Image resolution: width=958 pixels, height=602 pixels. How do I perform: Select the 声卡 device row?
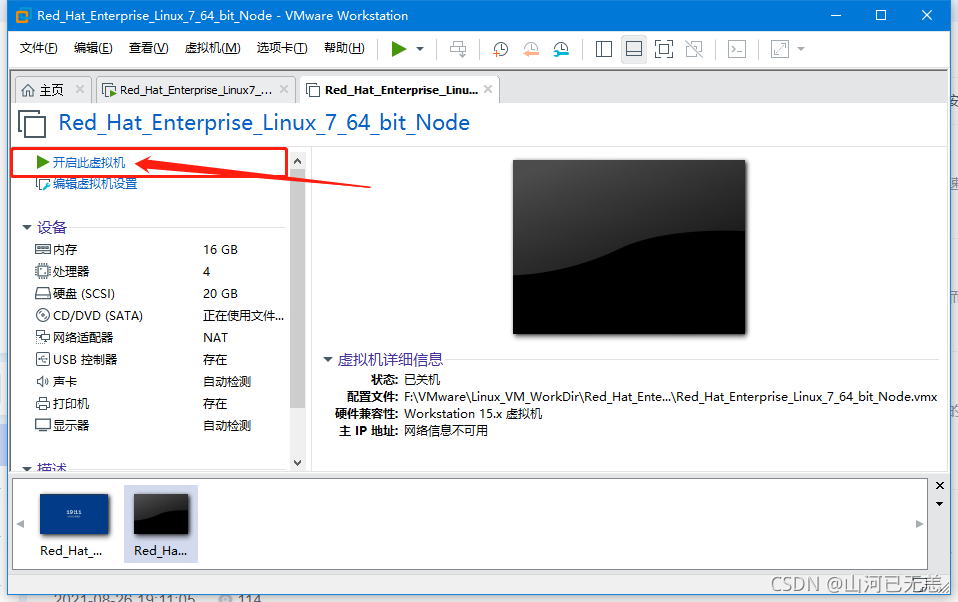coord(159,381)
